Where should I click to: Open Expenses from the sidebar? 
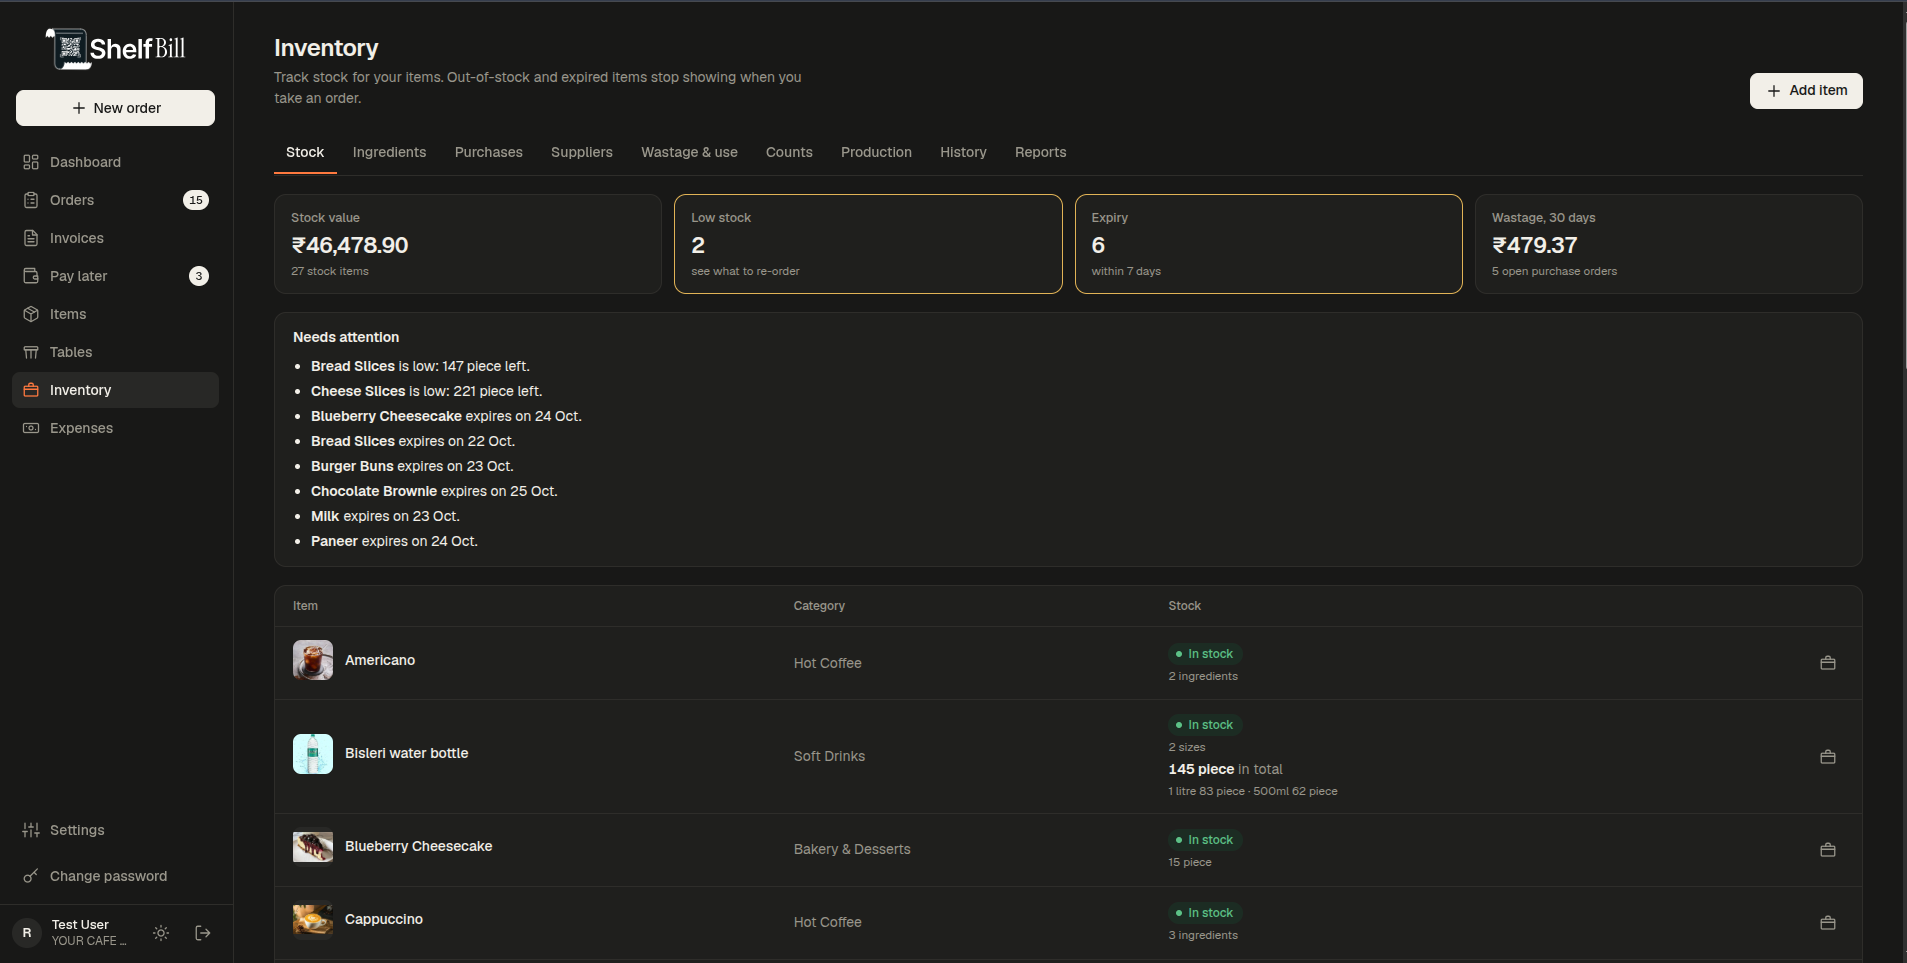(115, 428)
